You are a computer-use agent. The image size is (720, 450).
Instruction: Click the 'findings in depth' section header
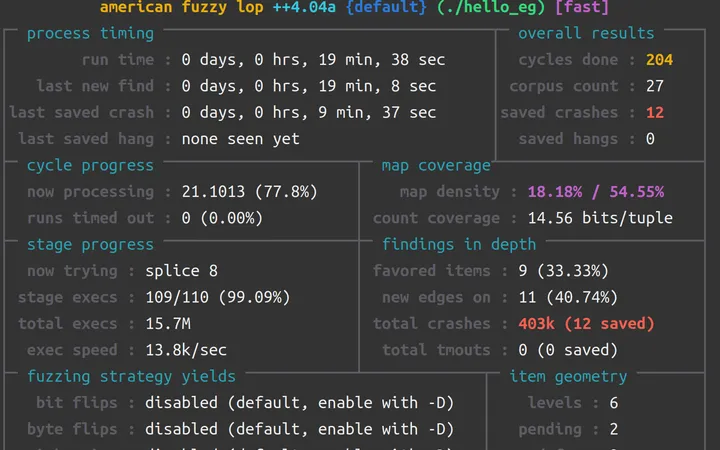click(x=459, y=244)
